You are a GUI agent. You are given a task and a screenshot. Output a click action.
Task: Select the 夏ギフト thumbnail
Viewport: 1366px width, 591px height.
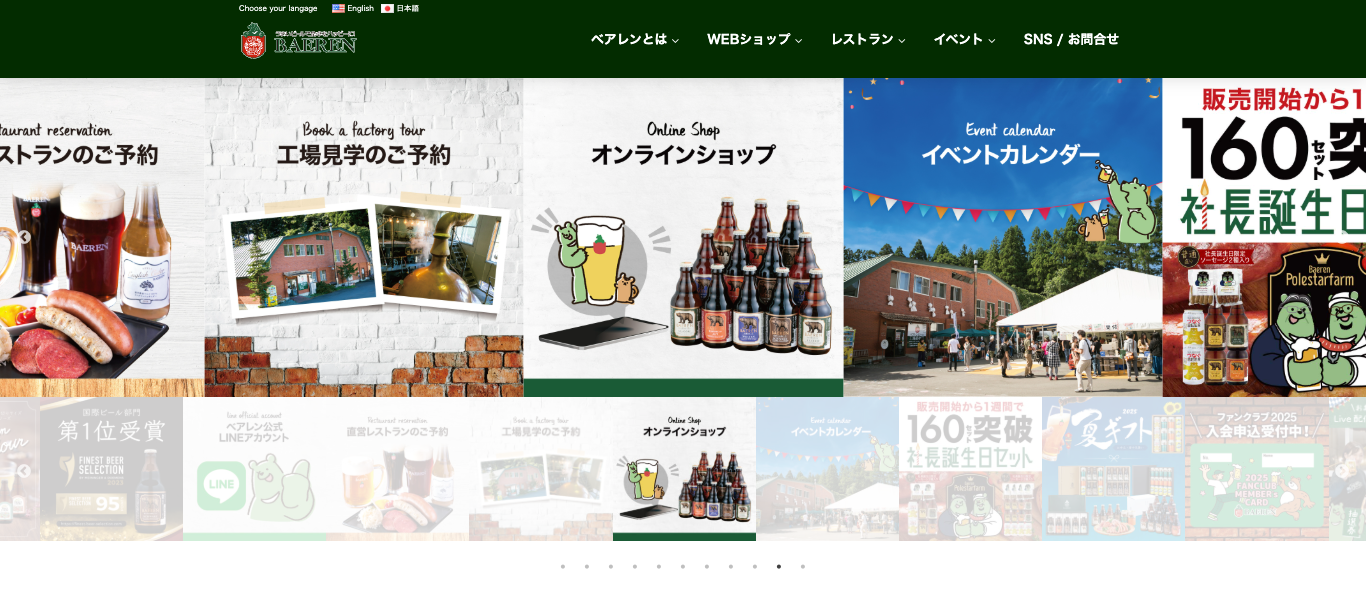[x=1114, y=469]
